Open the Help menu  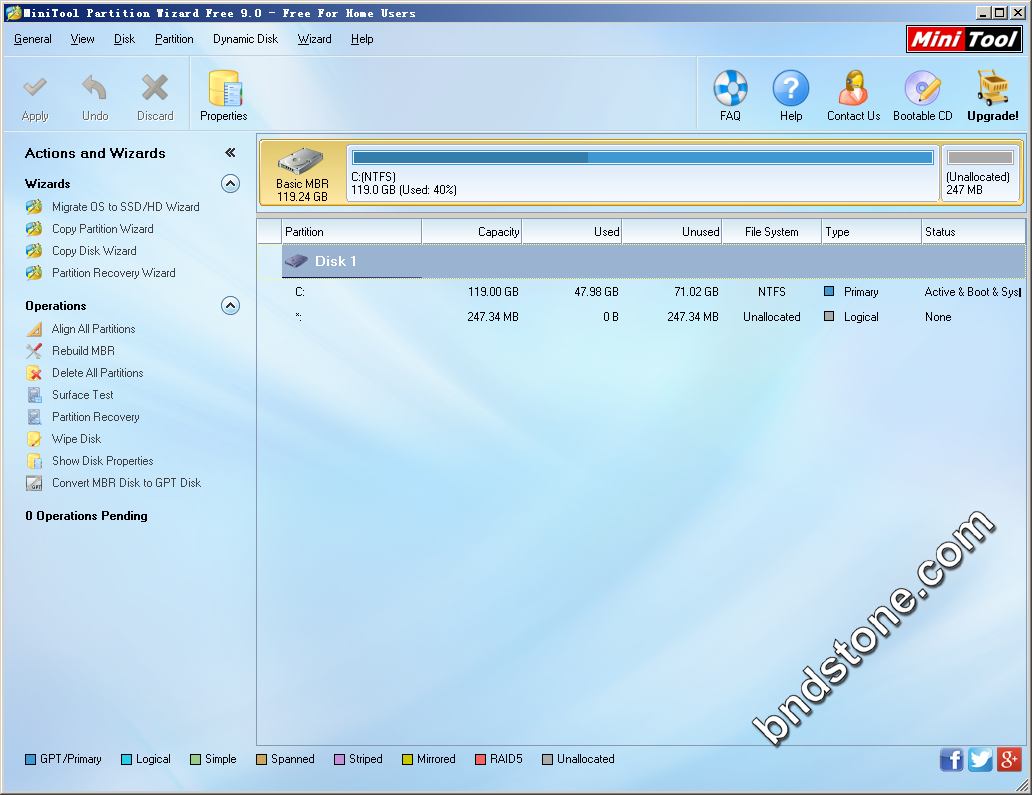362,39
